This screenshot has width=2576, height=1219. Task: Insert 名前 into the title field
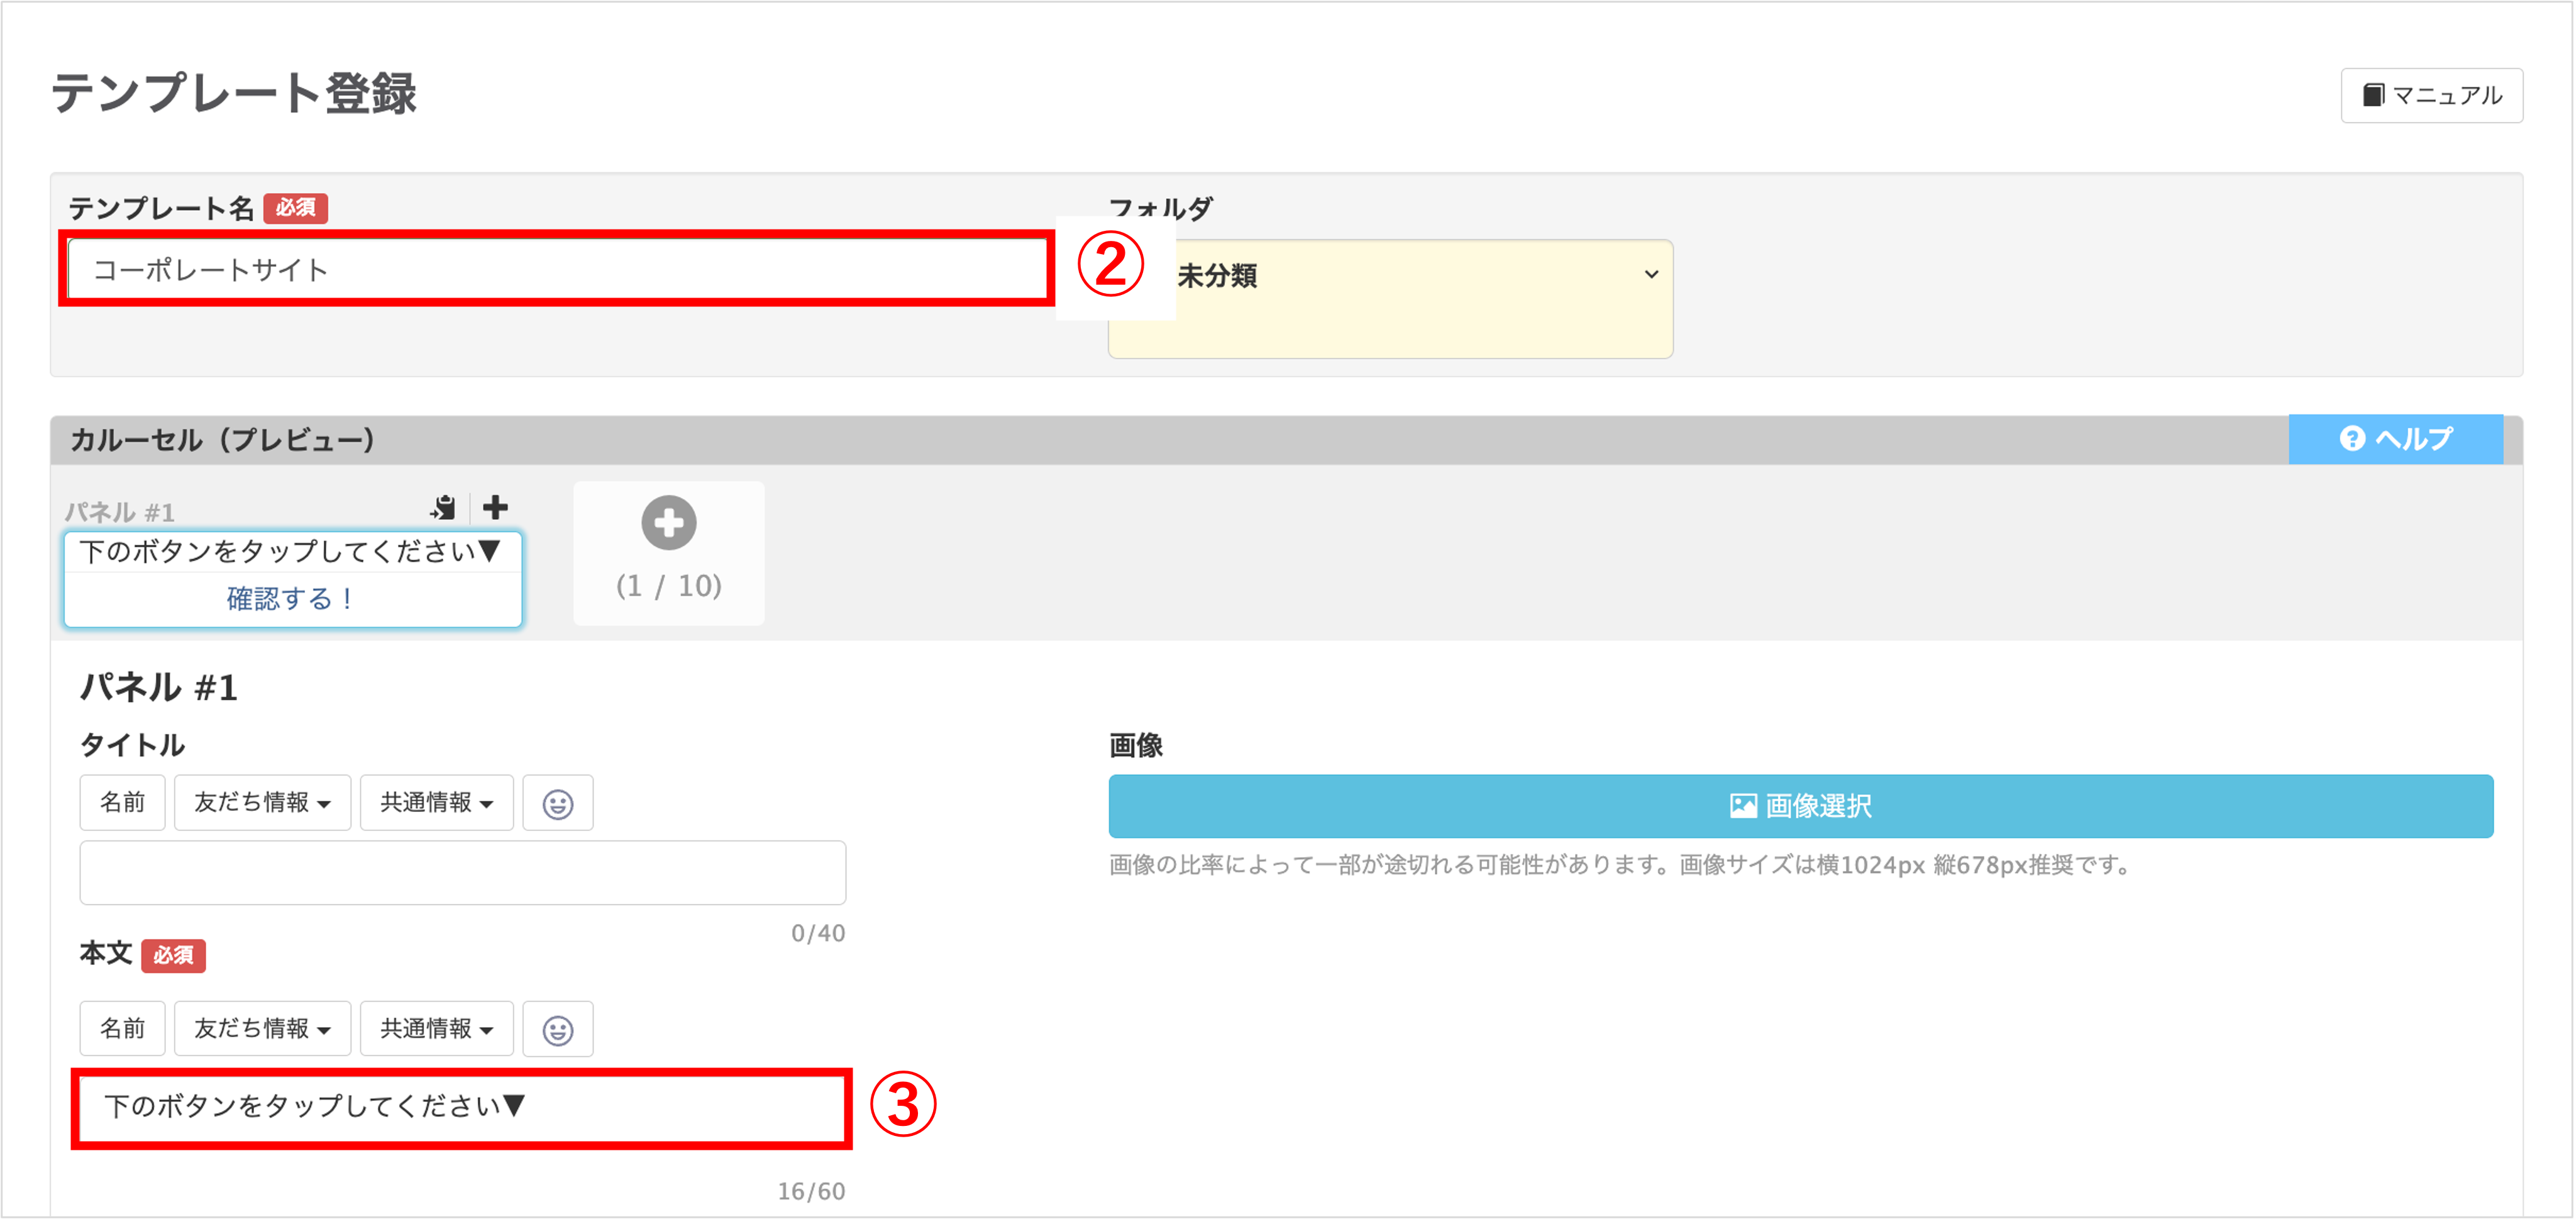coord(122,803)
